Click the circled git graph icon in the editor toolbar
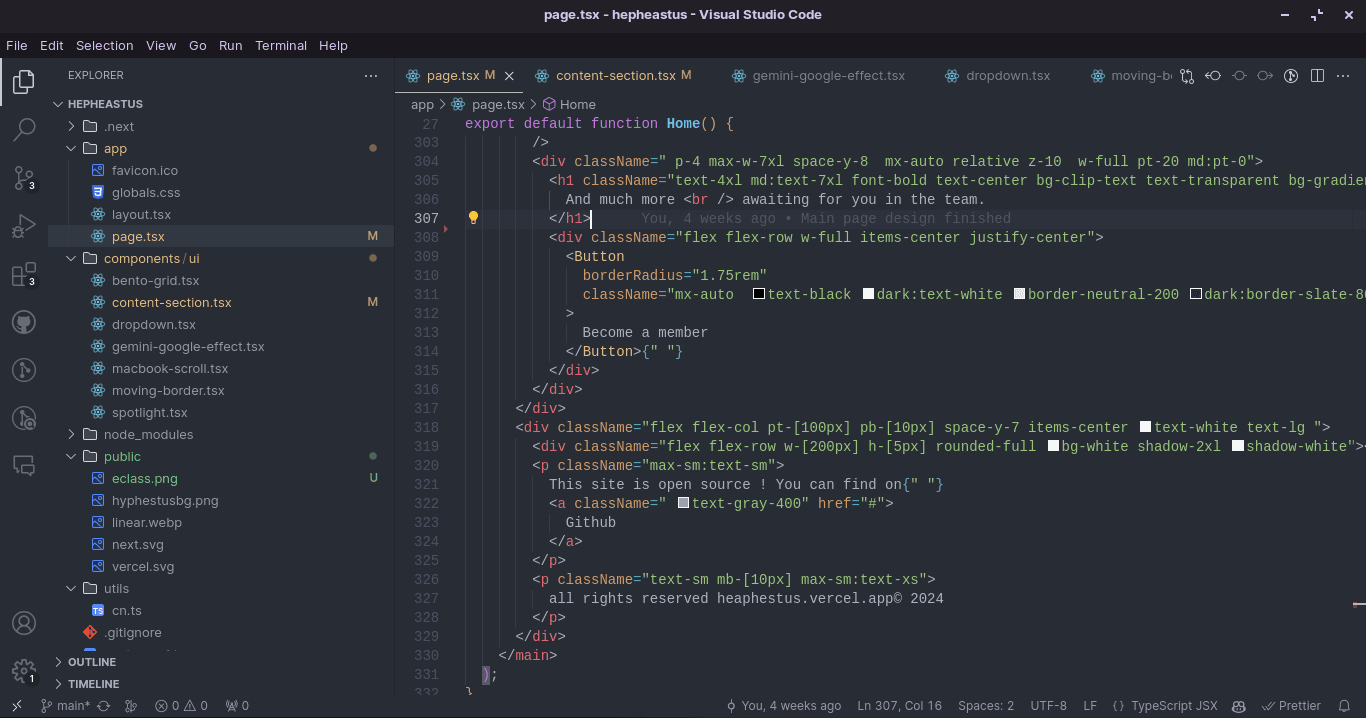Viewport: 1366px width, 718px height. pyautogui.click(x=1291, y=76)
